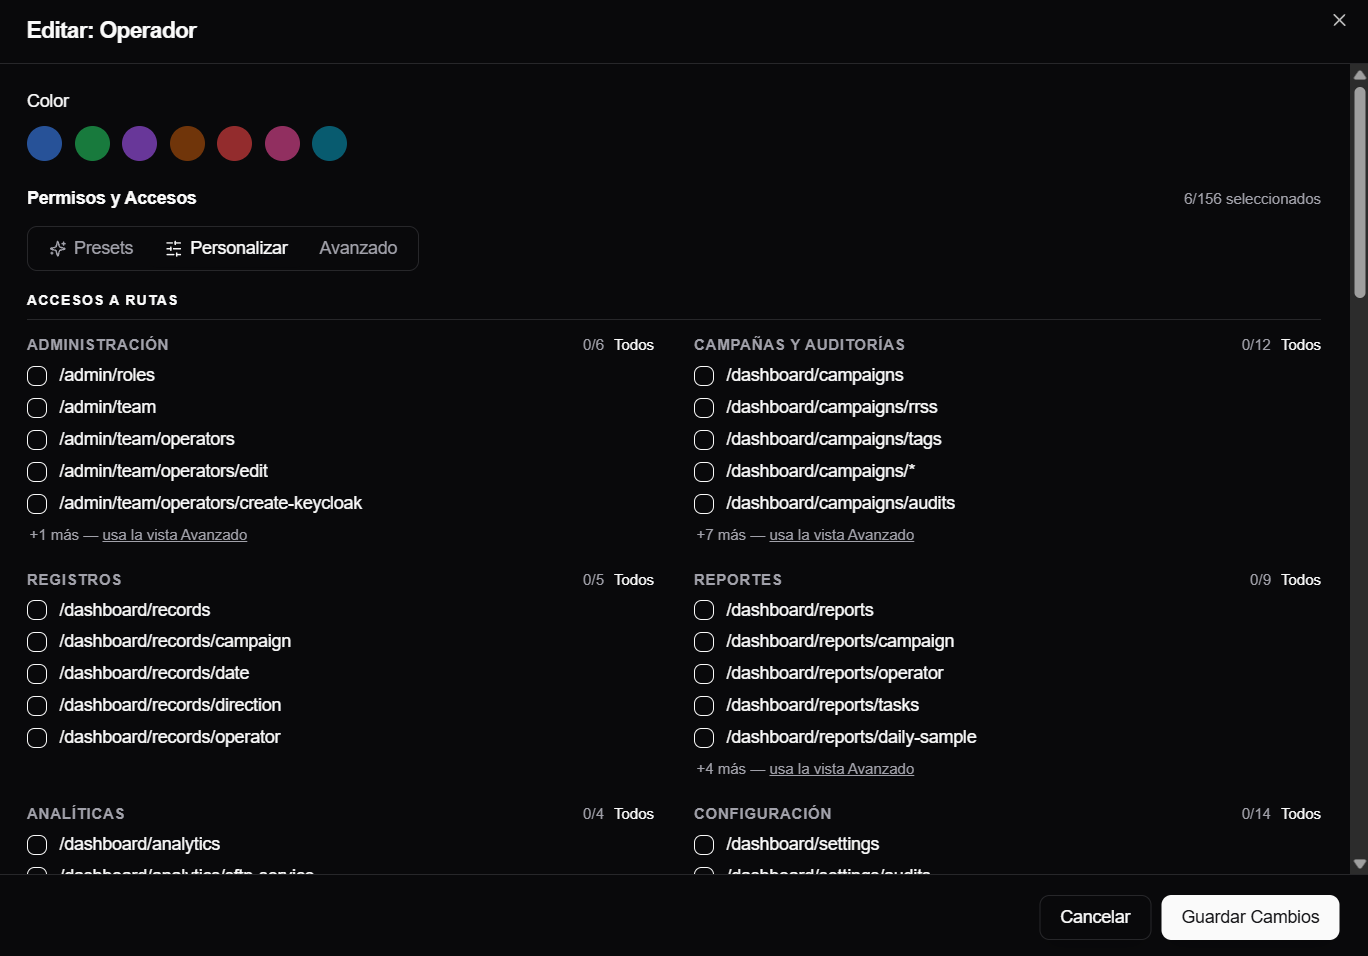Pick the green color swatch
Screen dimensions: 1368x956
92,143
